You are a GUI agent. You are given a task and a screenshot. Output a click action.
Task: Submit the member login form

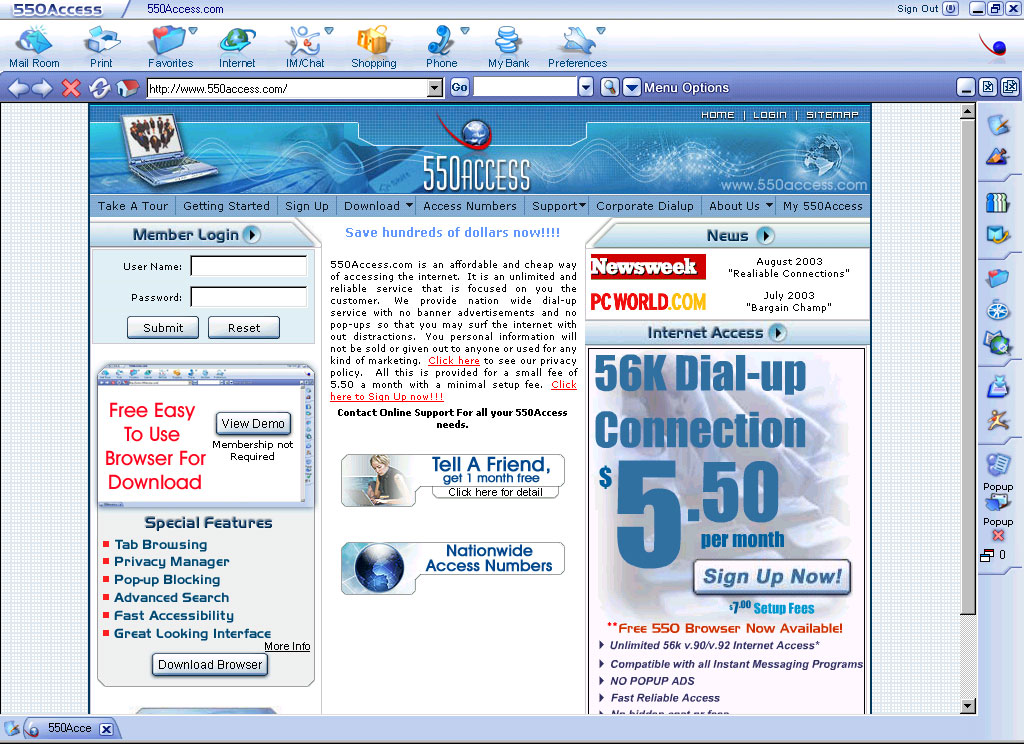[x=163, y=327]
